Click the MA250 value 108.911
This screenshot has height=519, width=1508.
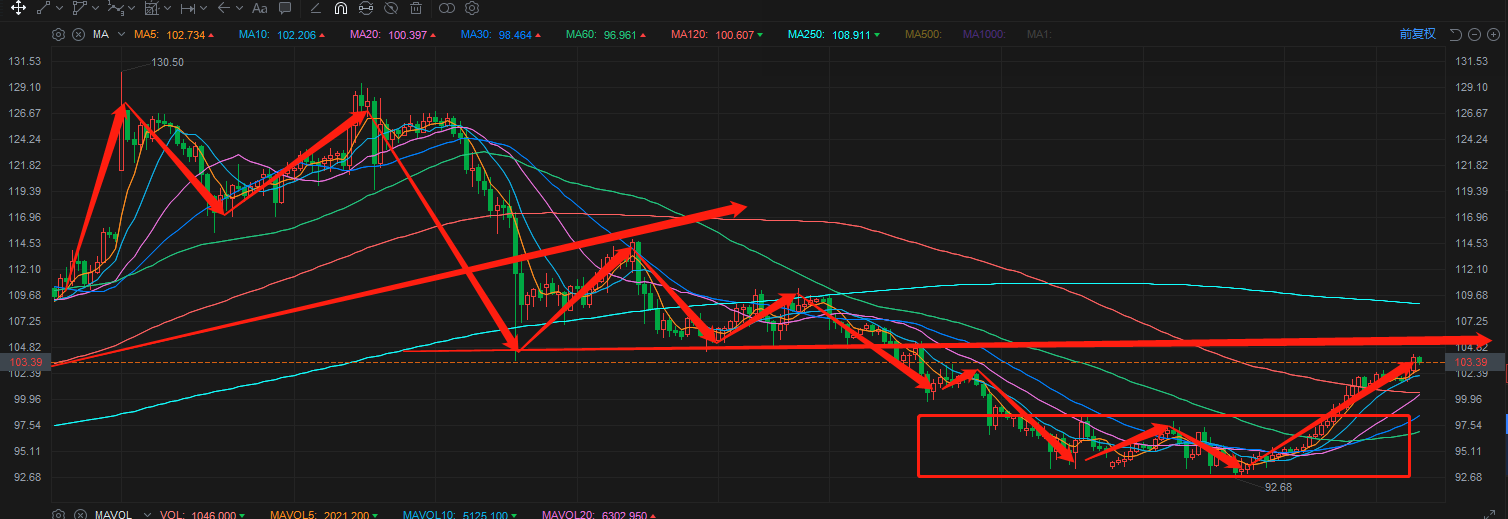click(x=851, y=34)
